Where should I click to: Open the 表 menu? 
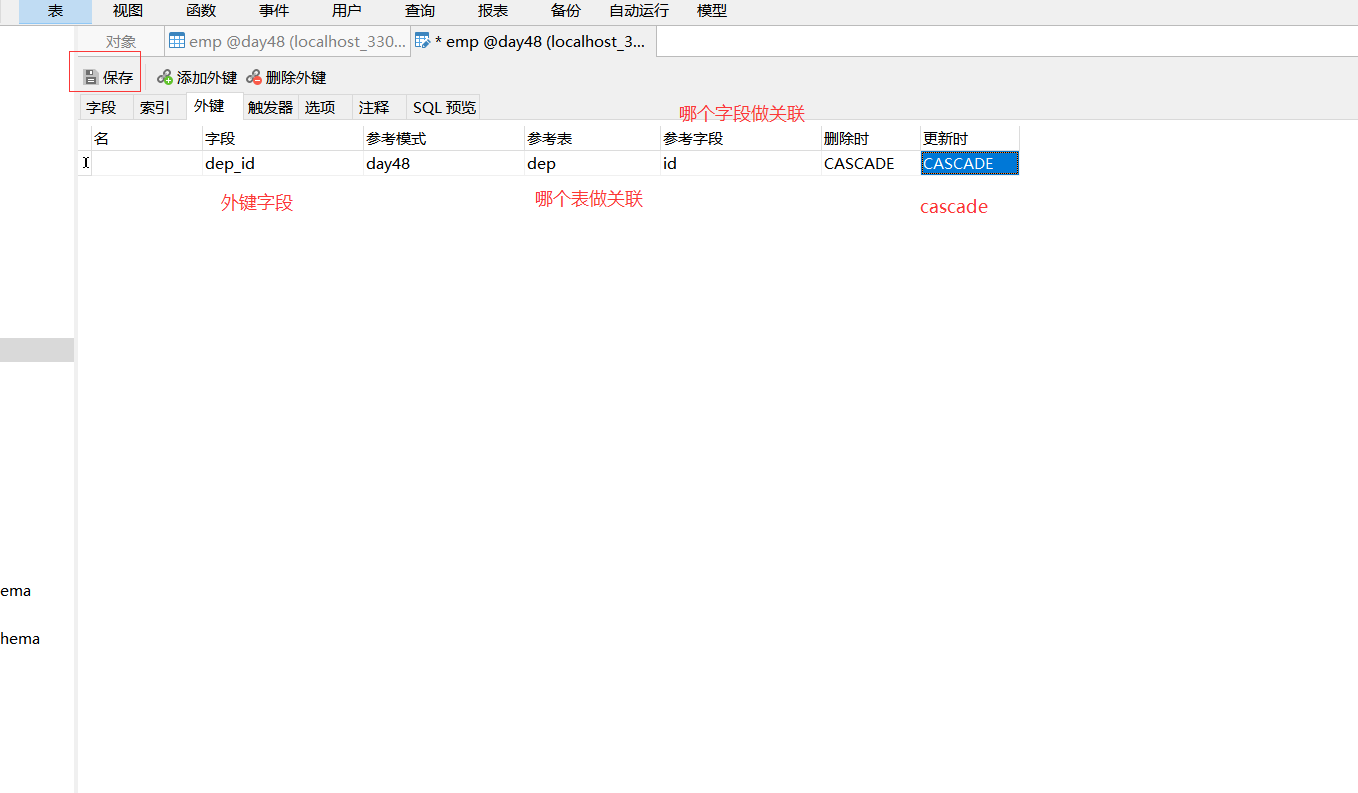click(x=54, y=11)
